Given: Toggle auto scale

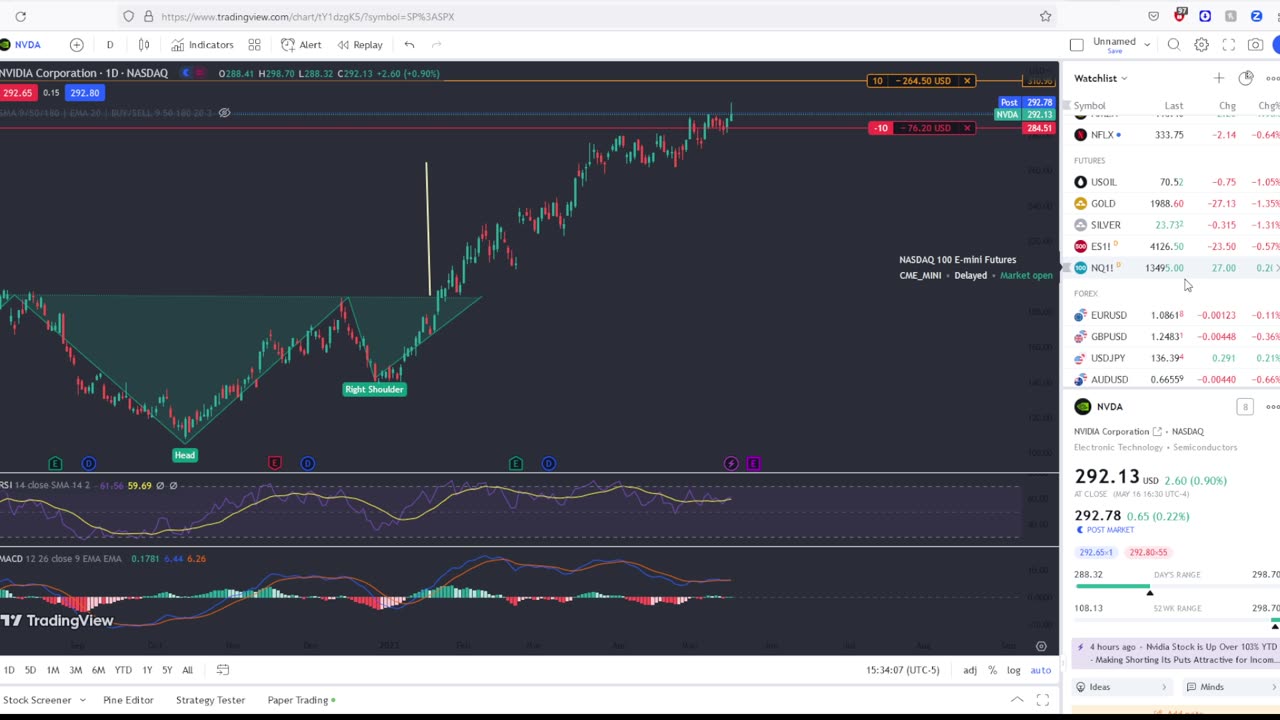Looking at the screenshot, I should click(1041, 670).
